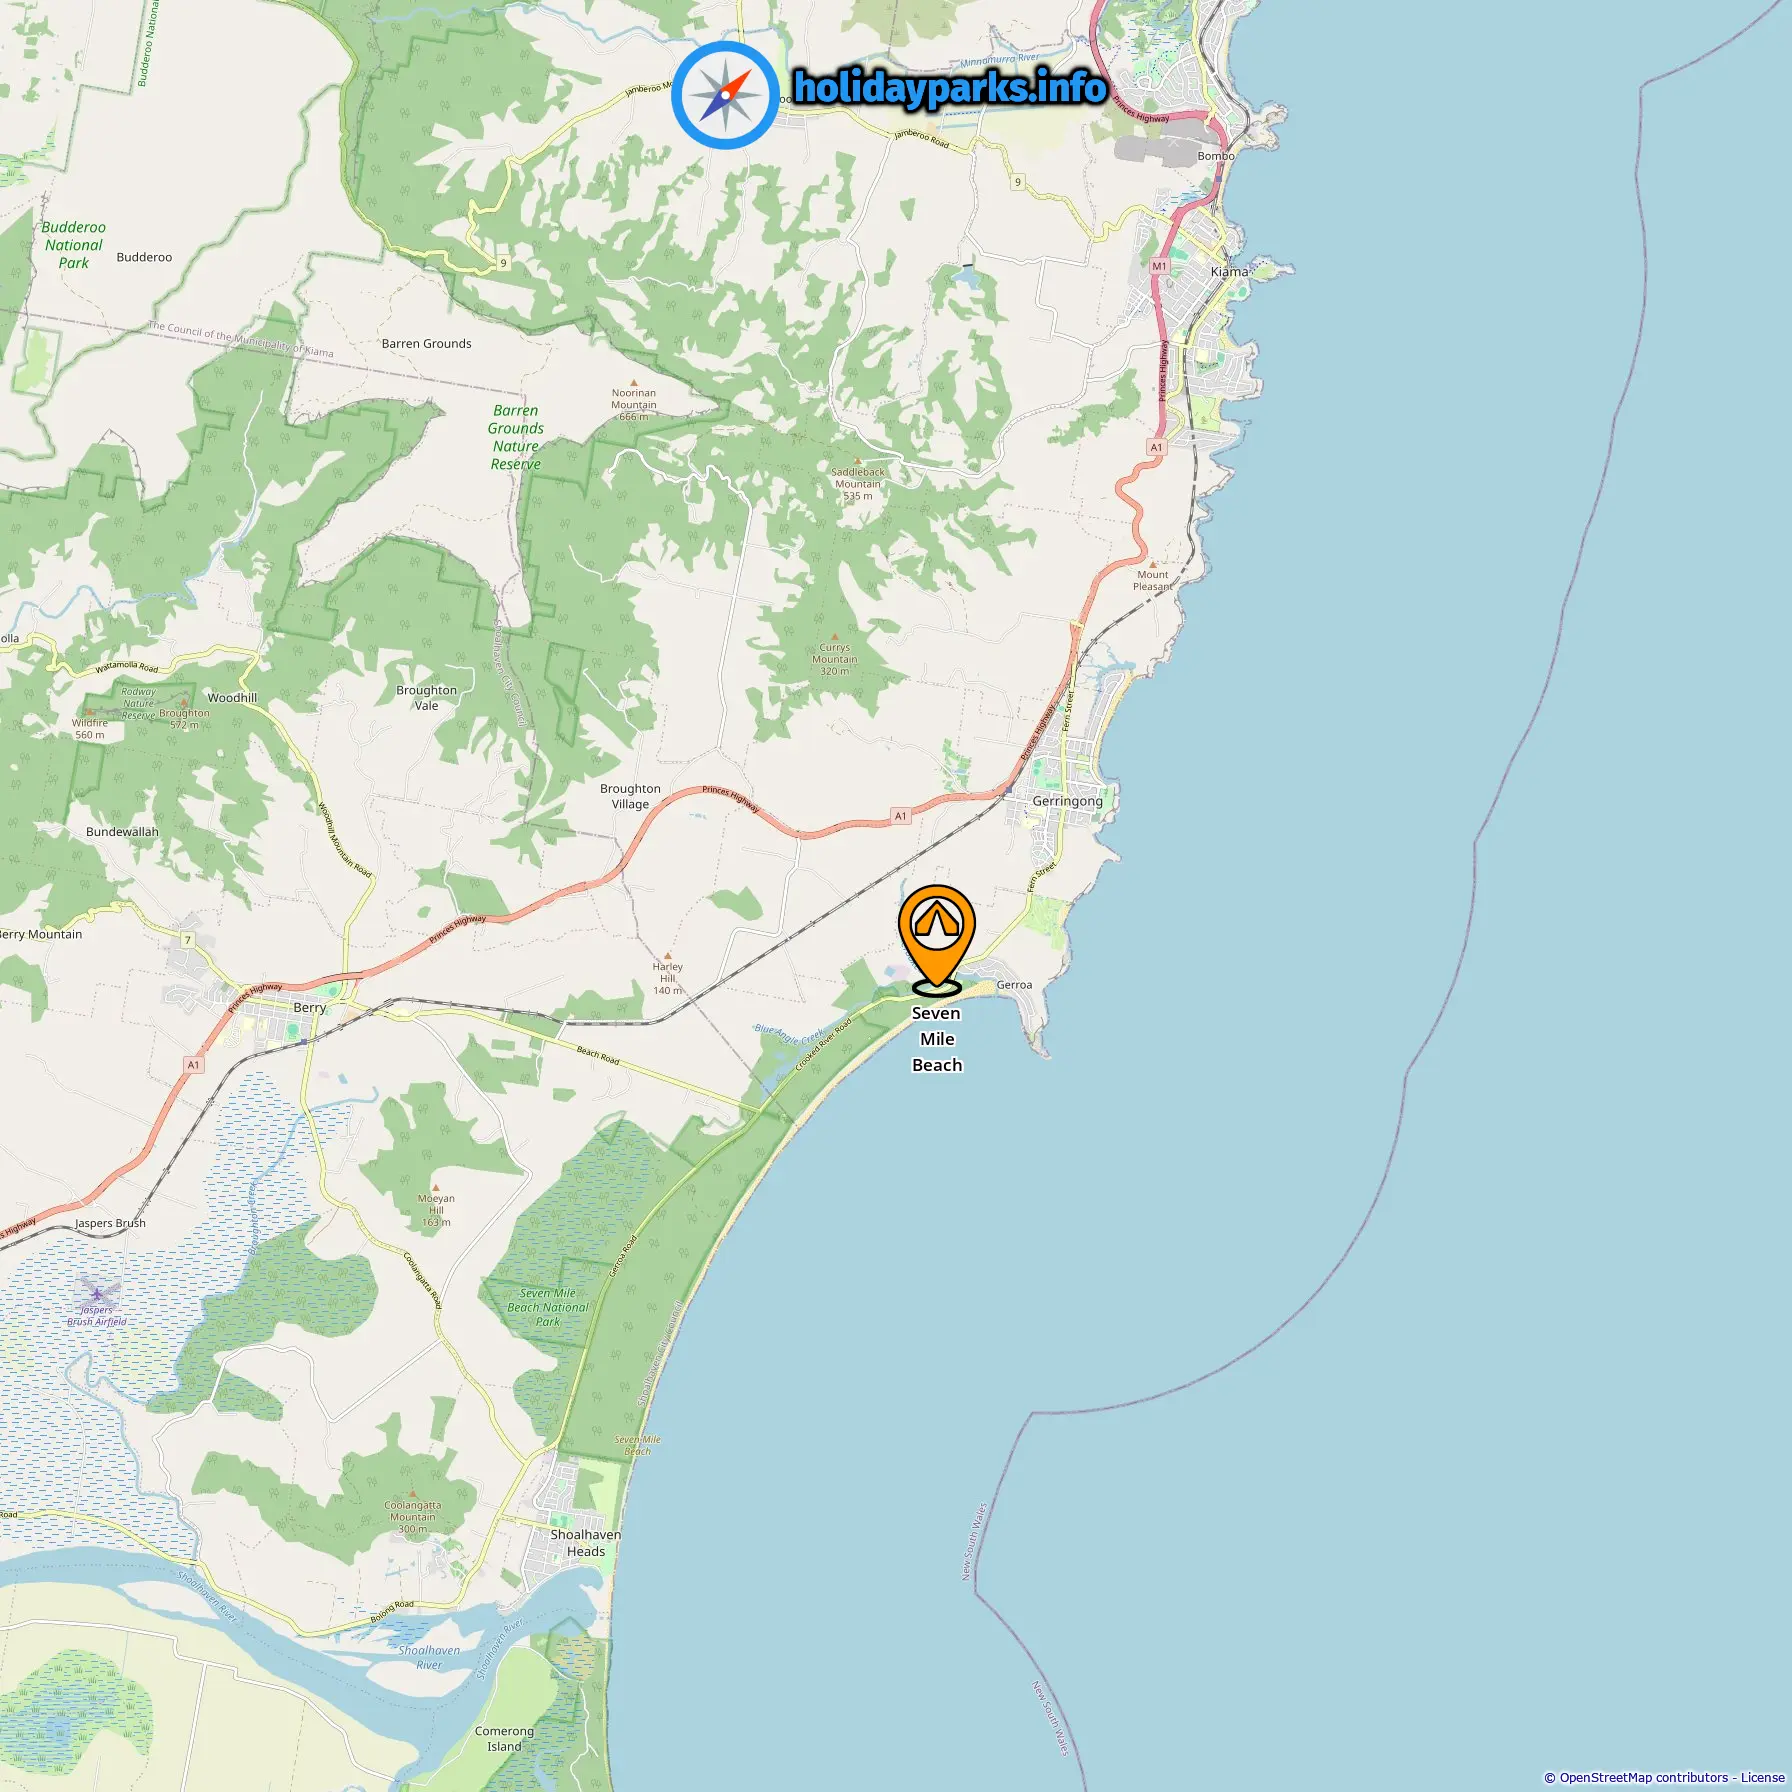Screen dimensions: 1792x1792
Task: Open the holidayparks.info title link
Action: [950, 88]
